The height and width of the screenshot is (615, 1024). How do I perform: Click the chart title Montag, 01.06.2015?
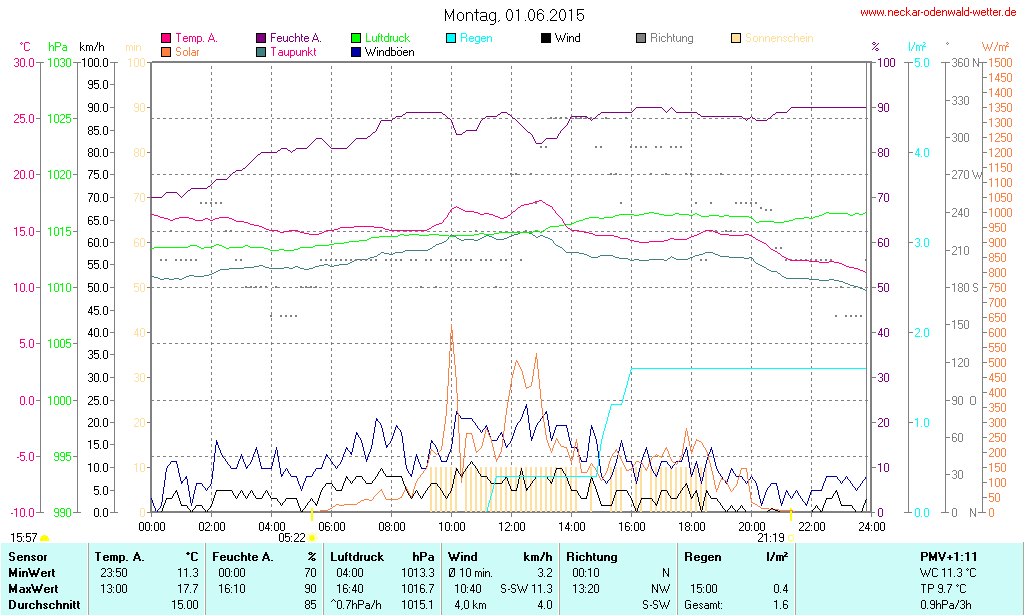pyautogui.click(x=514, y=15)
